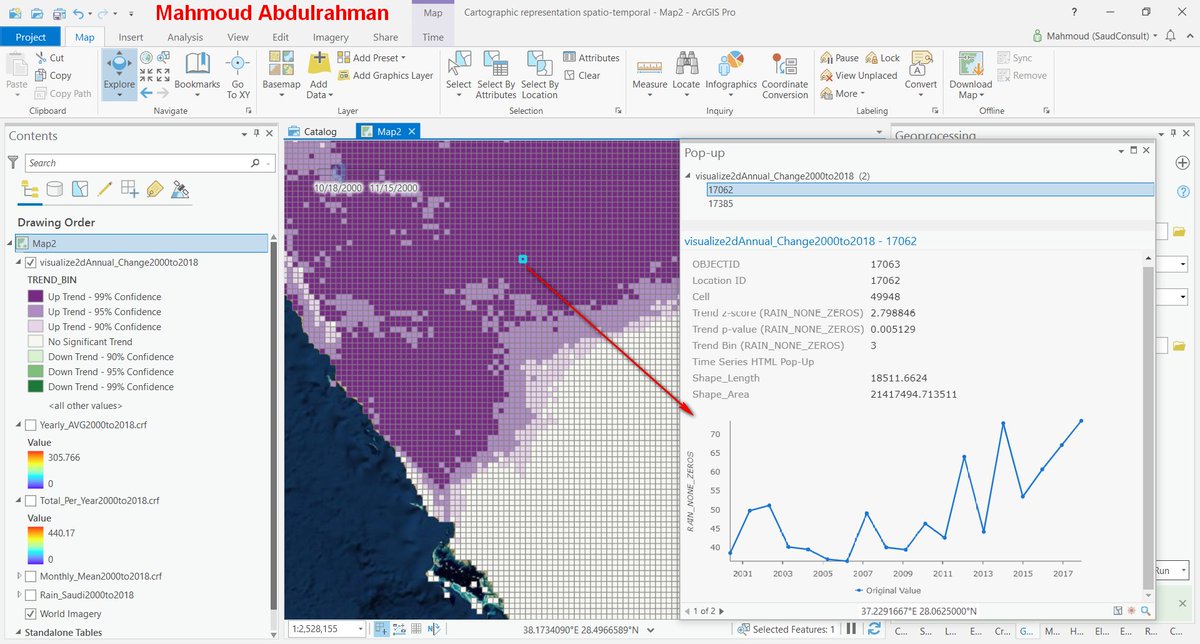This screenshot has width=1200, height=644.
Task: Enable the Yearly_AVG2000to2018.crf layer
Action: pos(30,425)
